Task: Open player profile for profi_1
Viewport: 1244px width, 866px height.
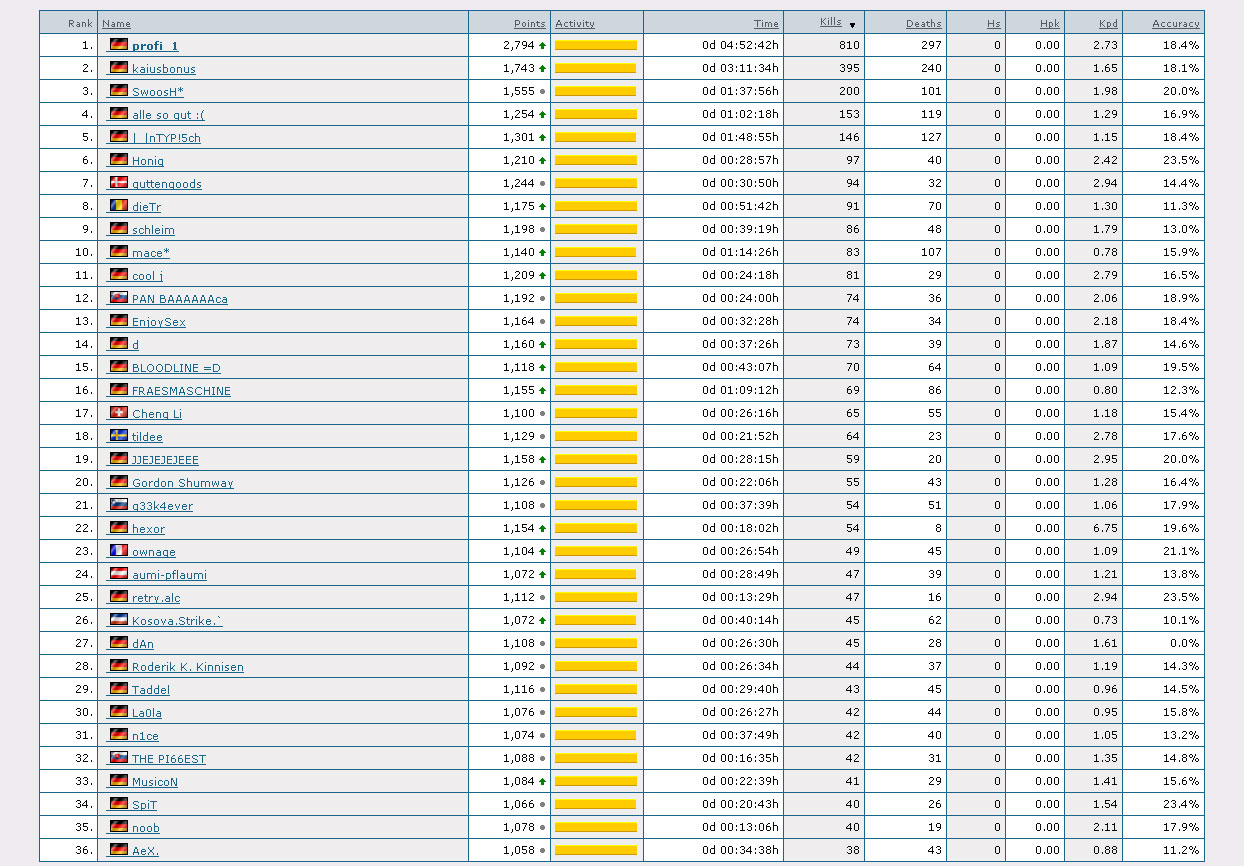Action: coord(155,46)
